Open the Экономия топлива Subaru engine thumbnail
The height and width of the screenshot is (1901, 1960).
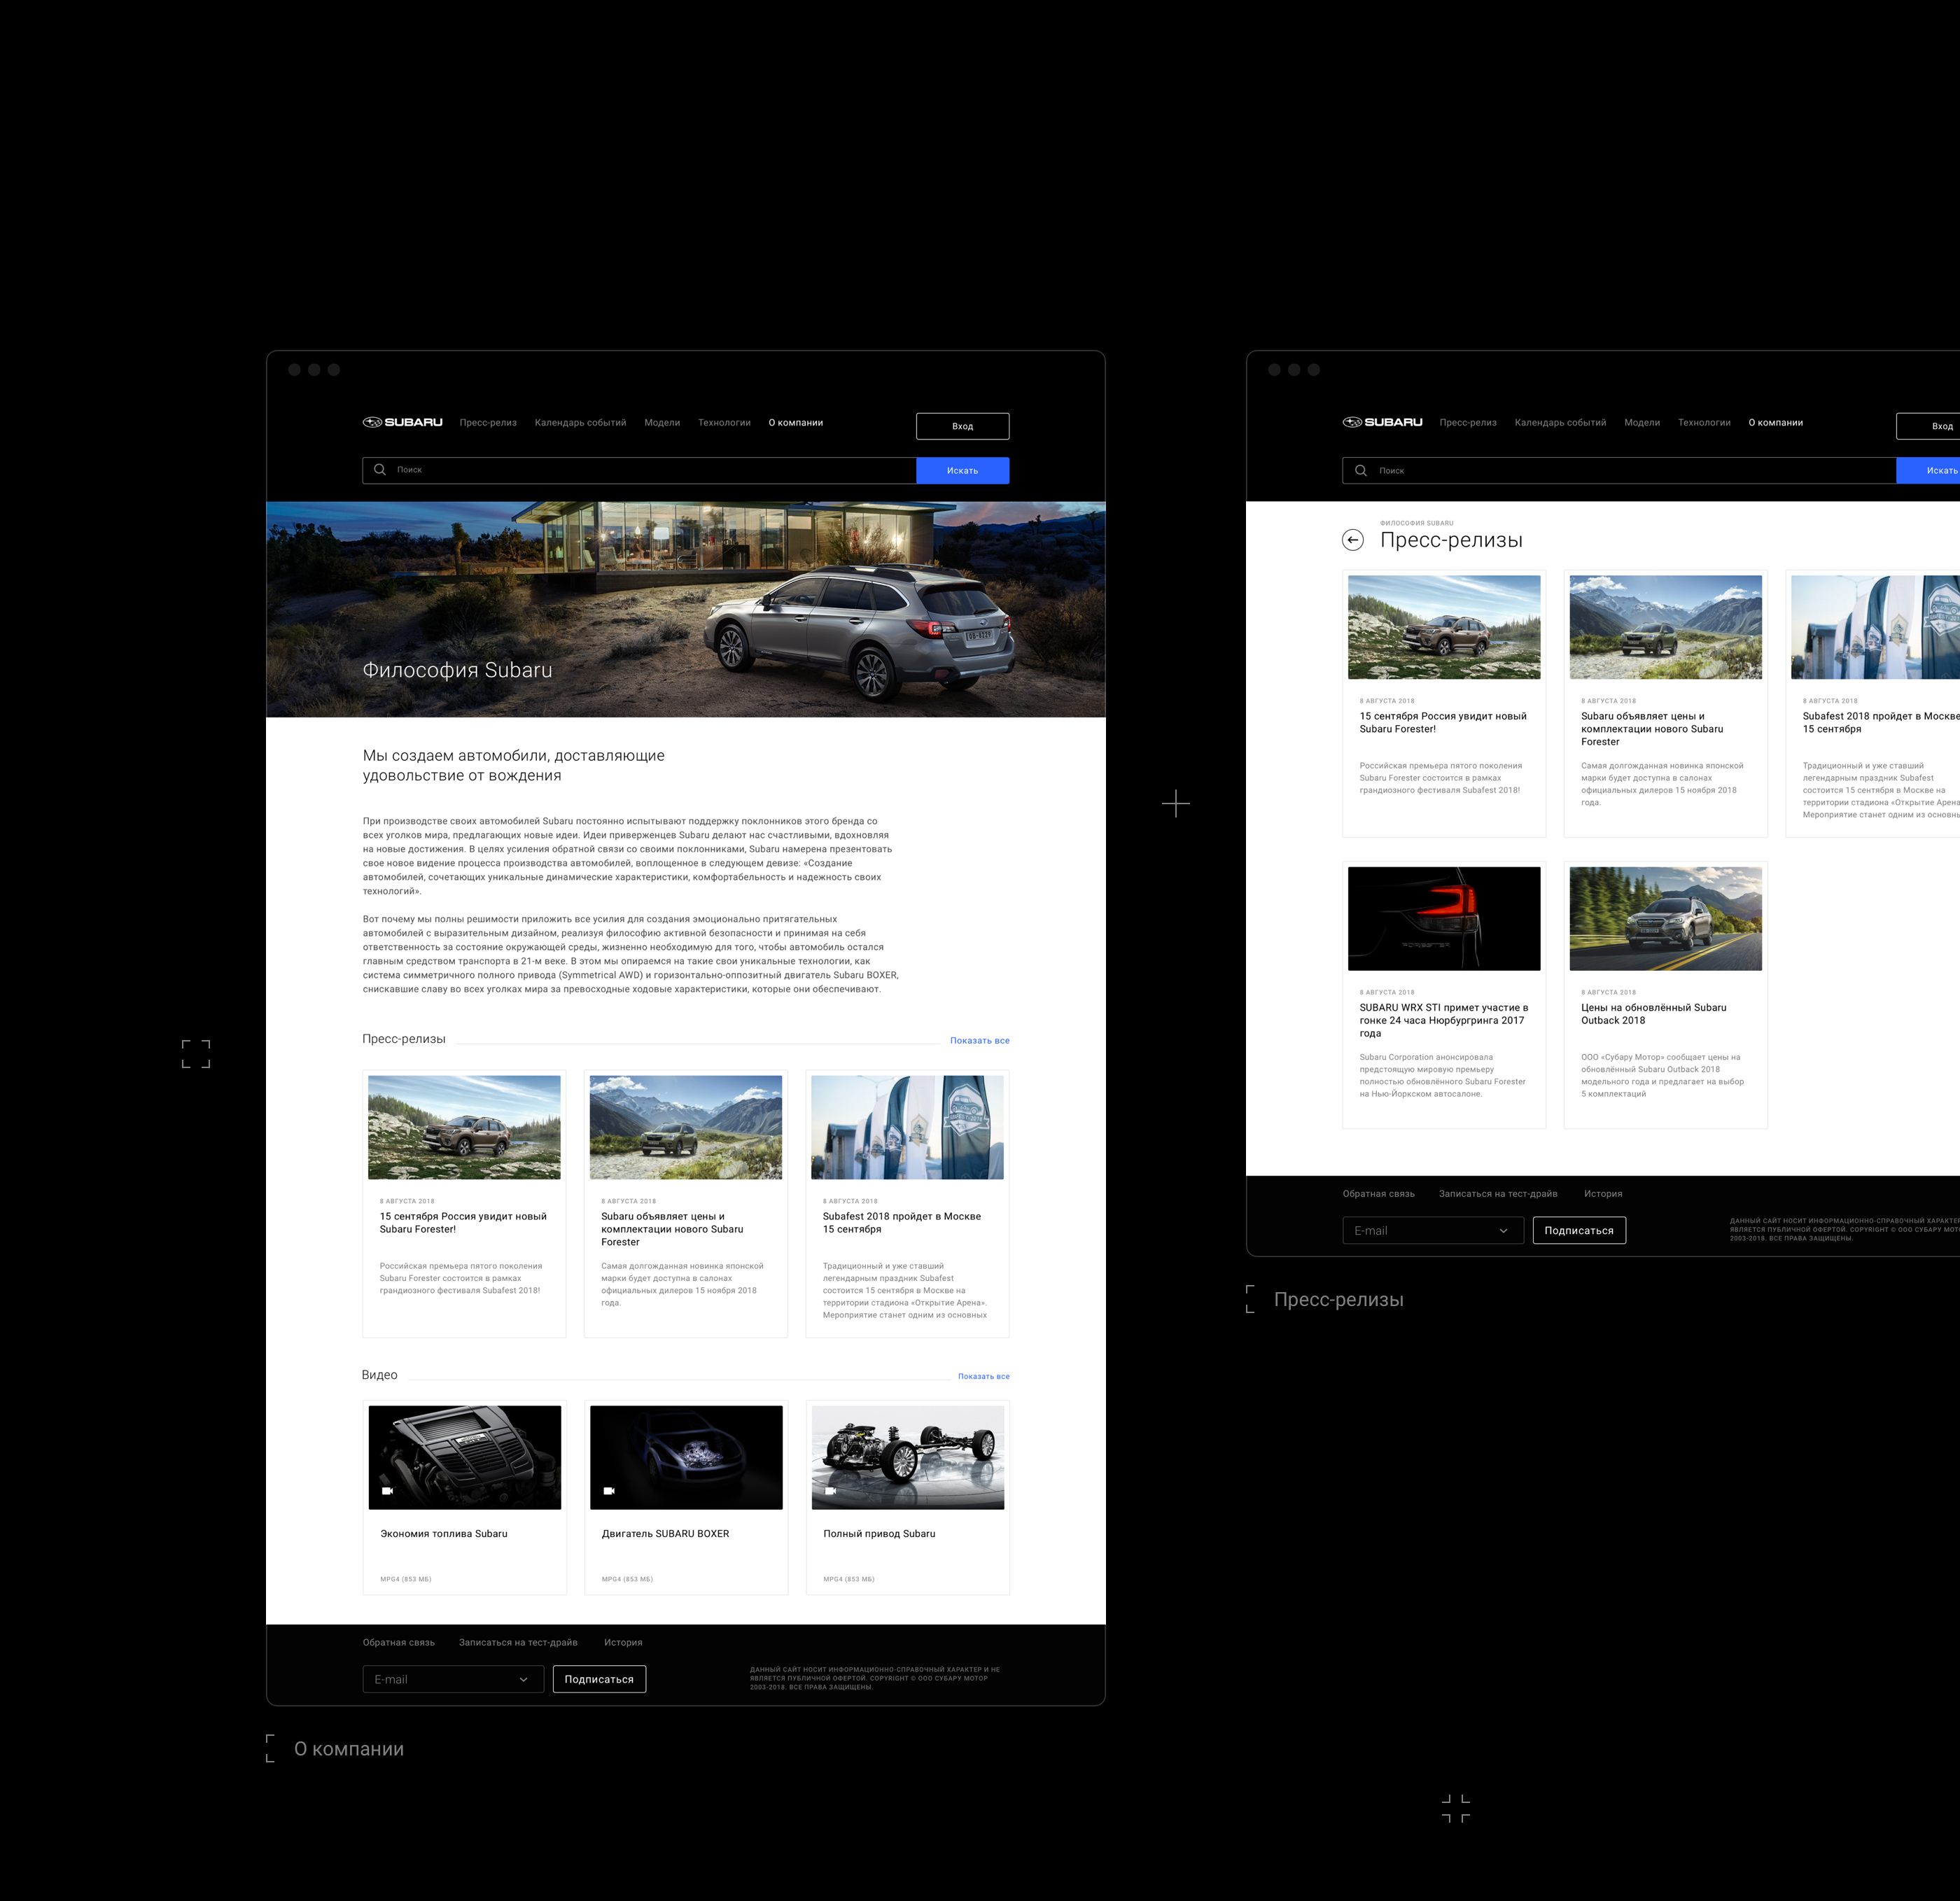click(x=465, y=1458)
